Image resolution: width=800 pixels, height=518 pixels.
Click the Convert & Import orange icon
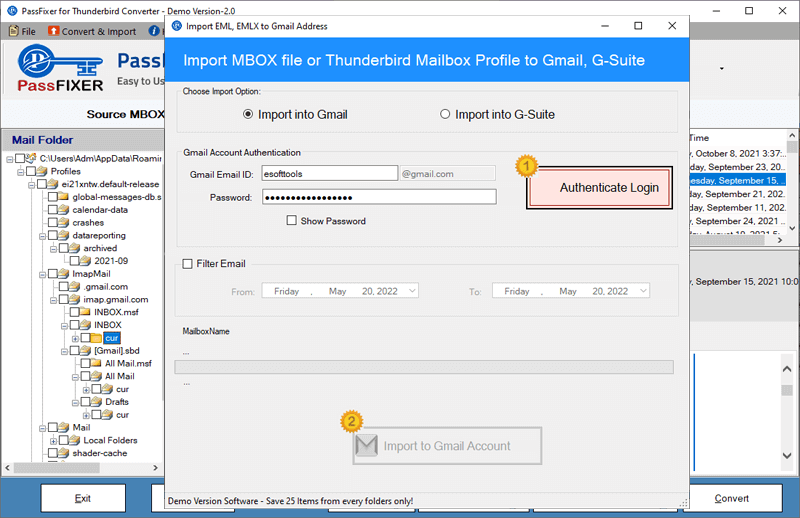(53, 31)
